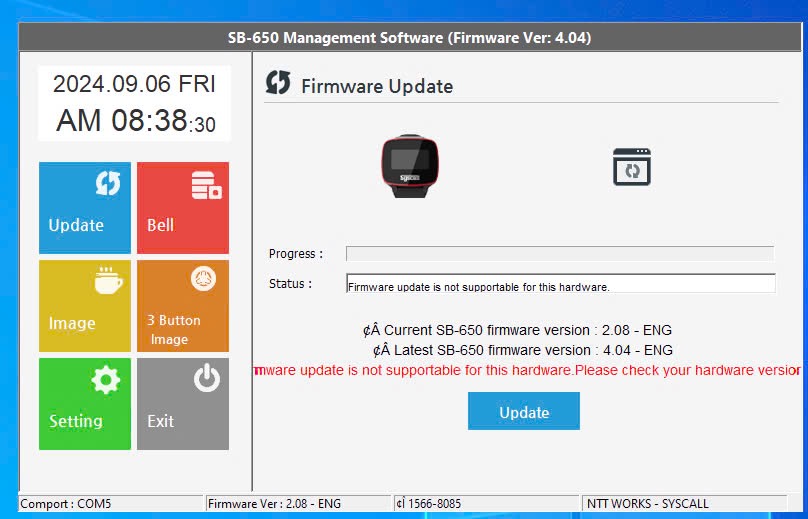Screen dimensions: 808x519
Task: Click the AM 08:38 clock display
Action: point(136,121)
